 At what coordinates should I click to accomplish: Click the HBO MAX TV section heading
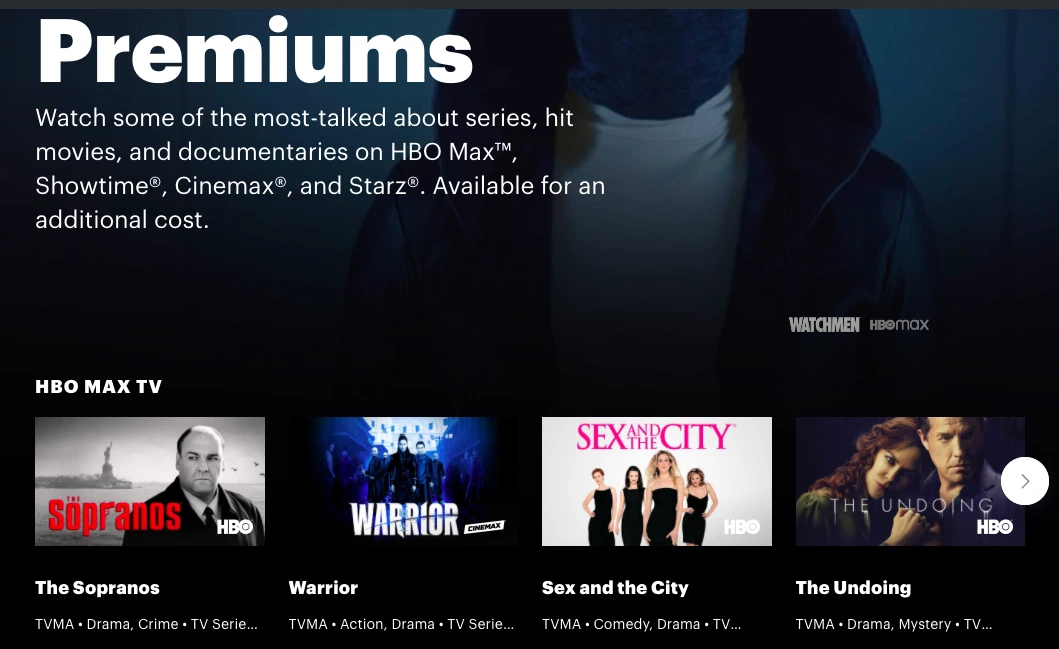(99, 386)
